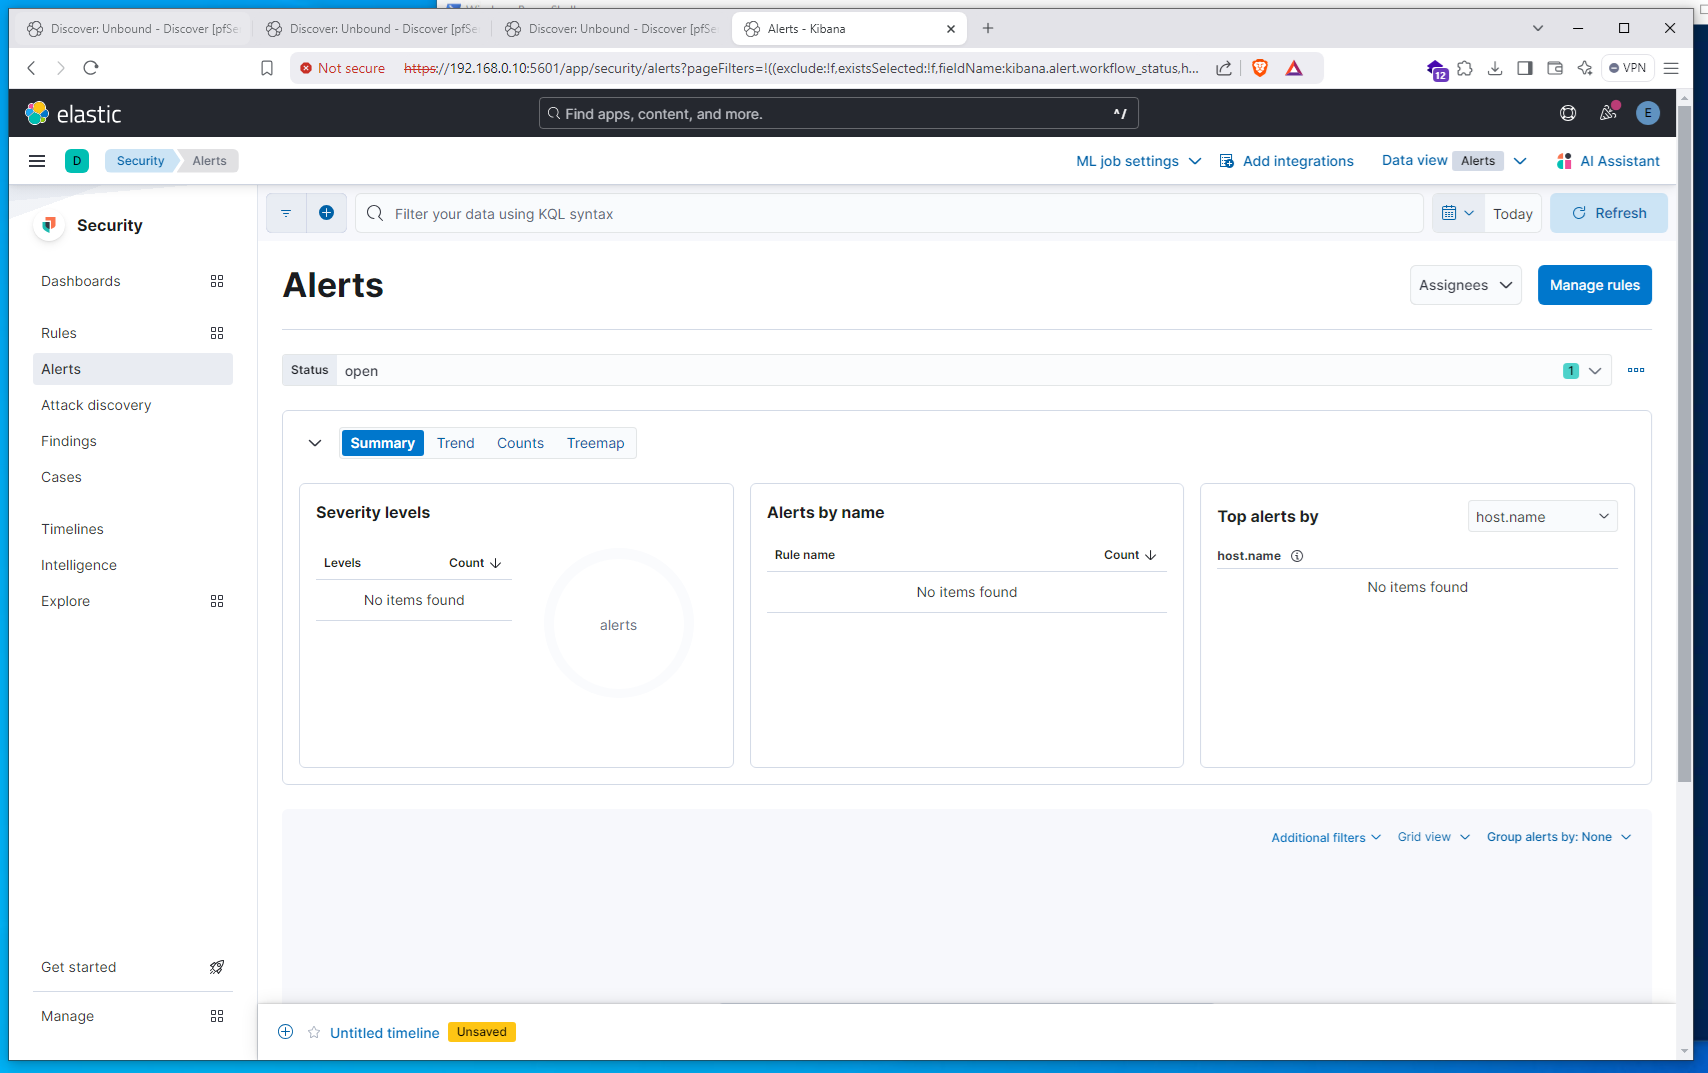Viewport: 1708px width, 1073px height.
Task: Focus the Find apps search box
Action: click(839, 113)
